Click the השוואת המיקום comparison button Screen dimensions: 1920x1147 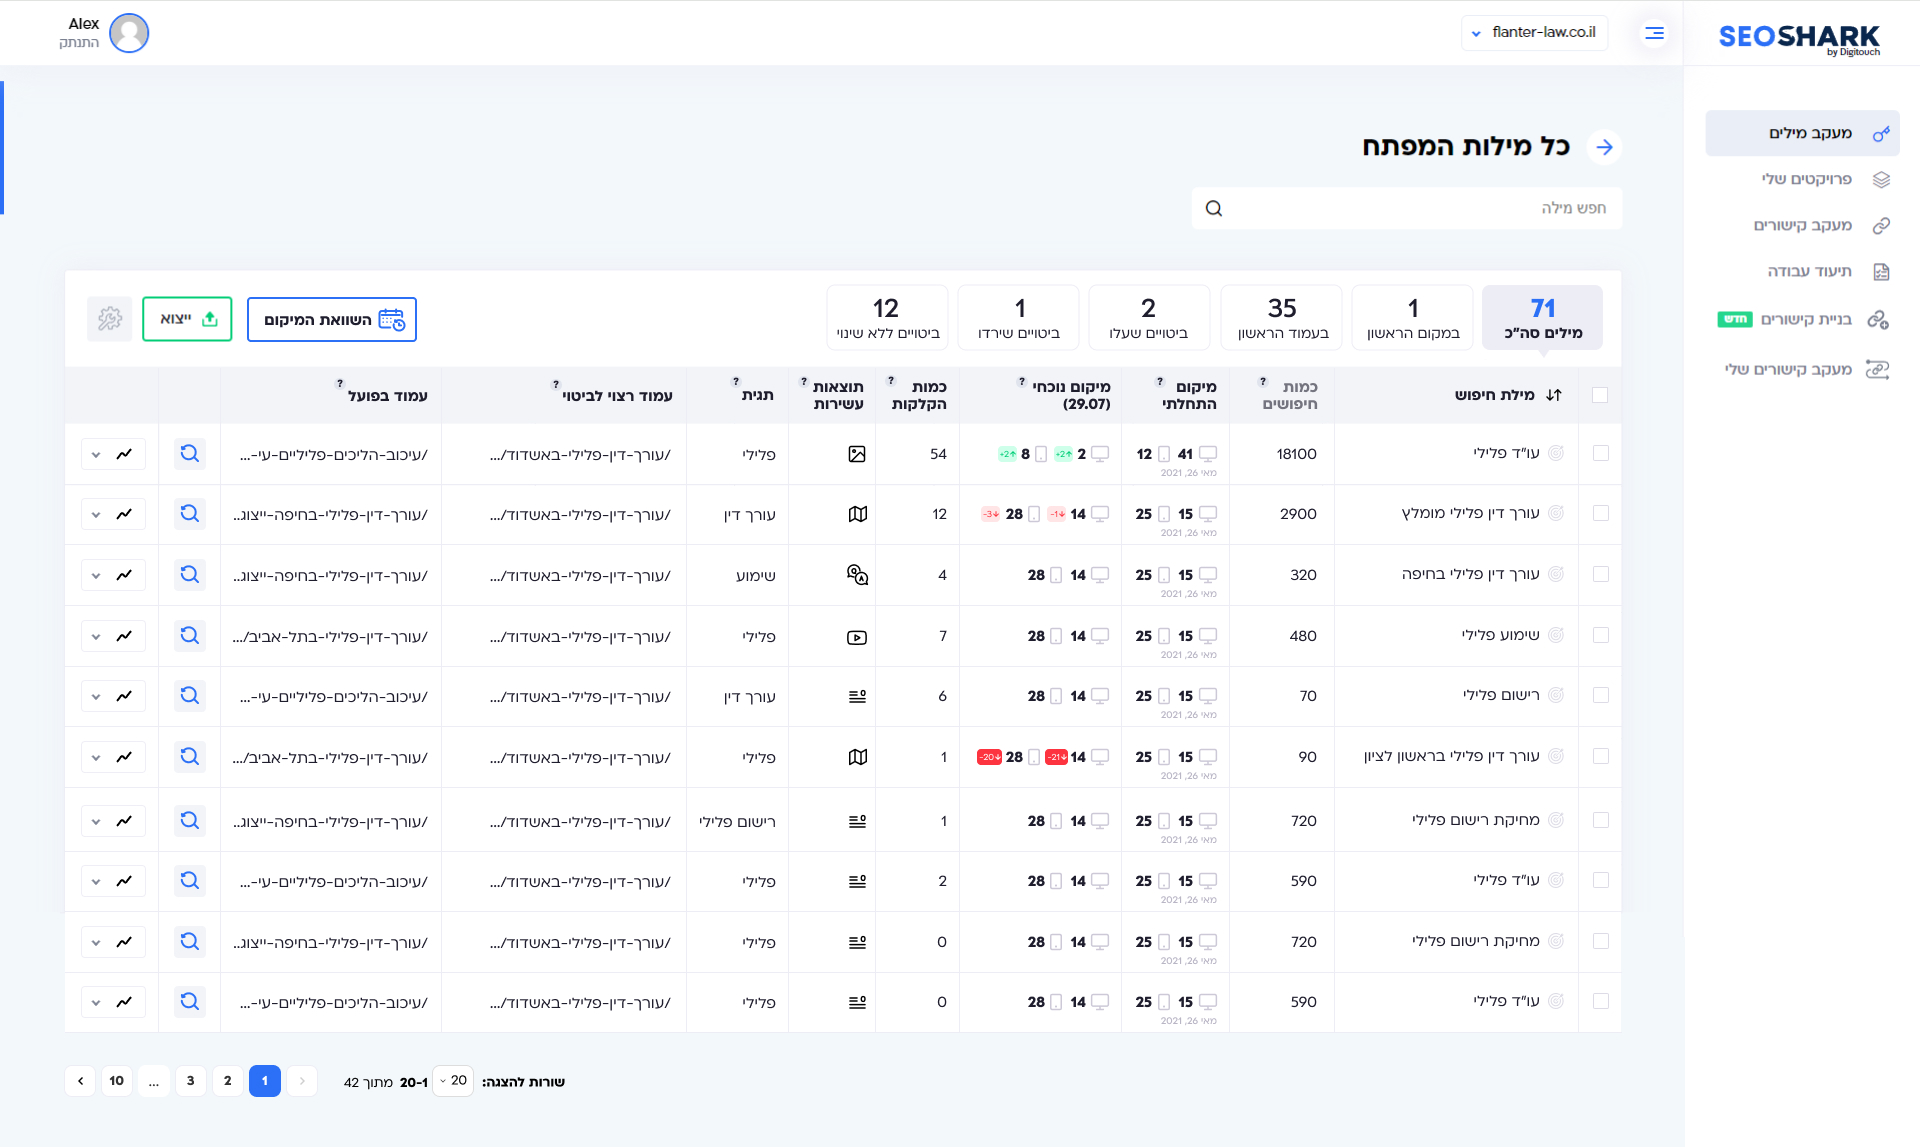tap(332, 319)
